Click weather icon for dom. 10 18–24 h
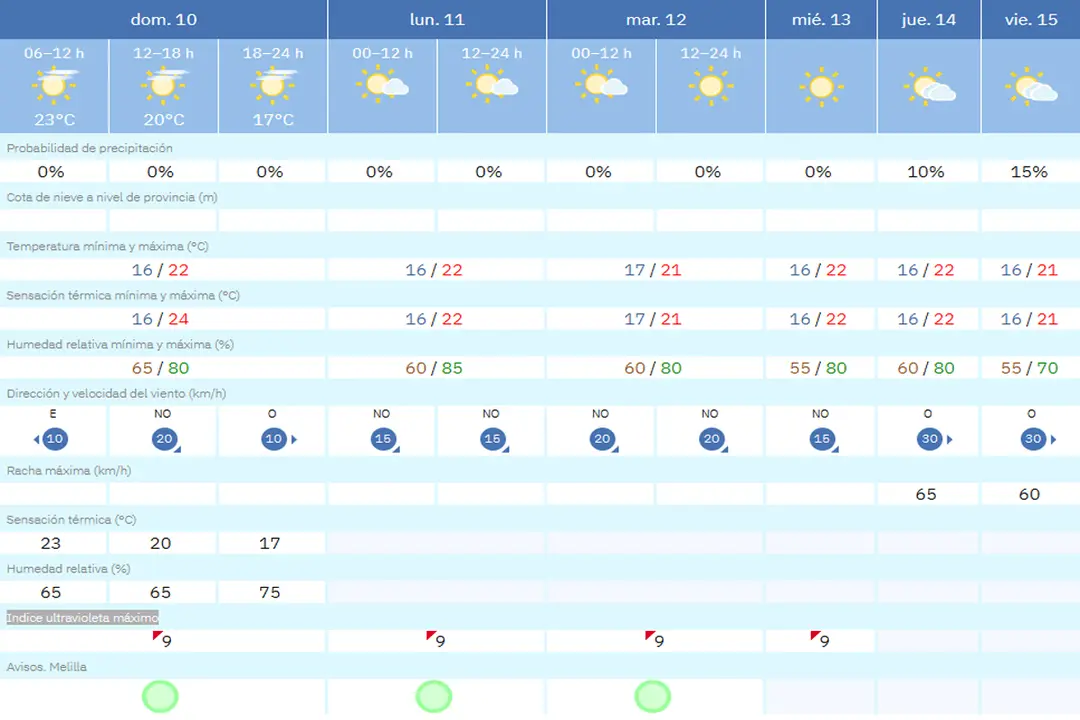Screen dimensions: 1080x720 (x=273, y=85)
